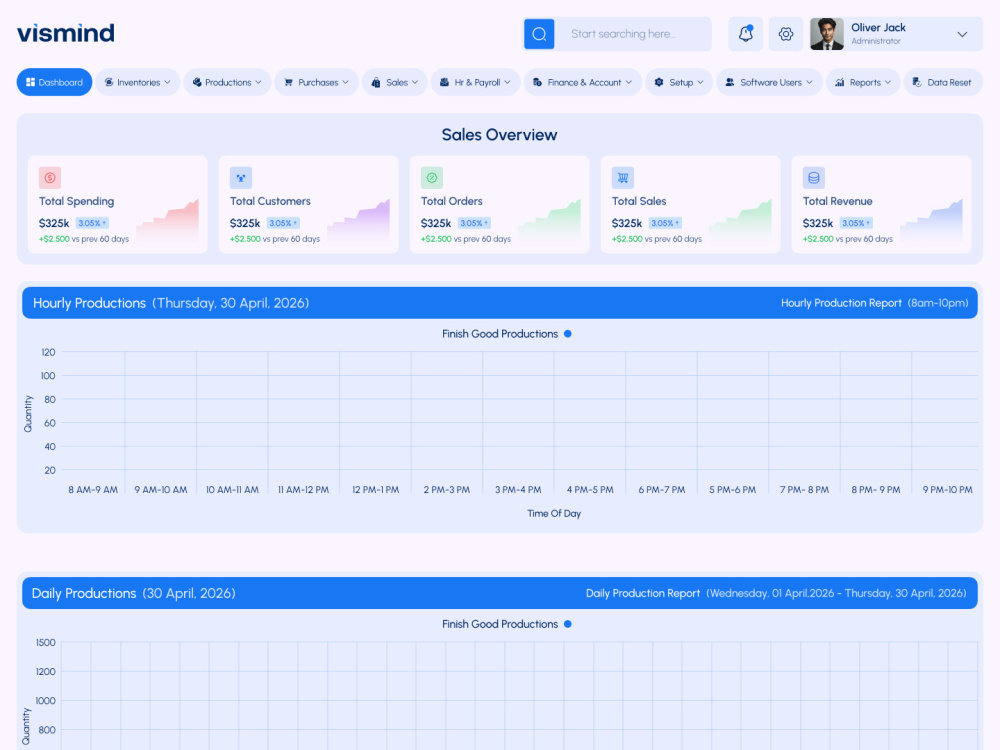Click 3.05% badge in Total Spending card
Viewport: 1000px width, 750px height.
click(x=92, y=223)
